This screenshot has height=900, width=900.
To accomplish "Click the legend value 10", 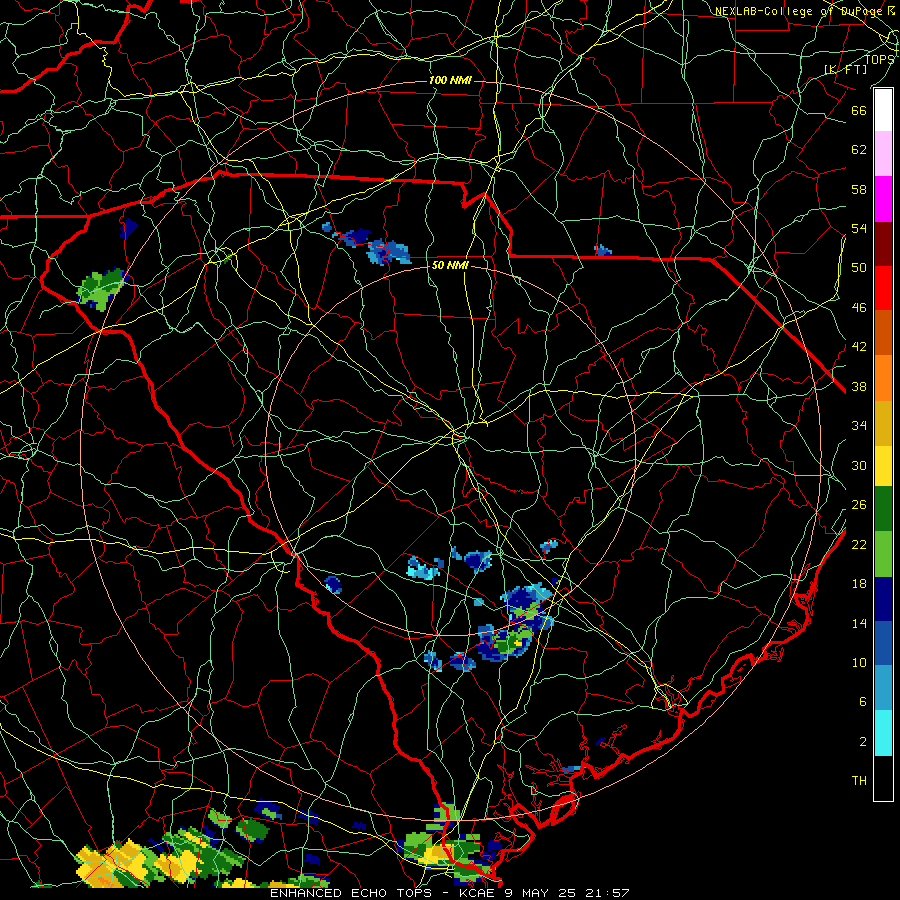I will (859, 663).
